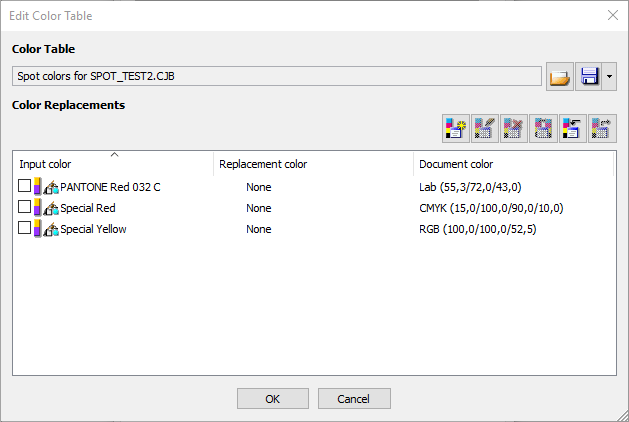This screenshot has width=629, height=422.
Task: Click the yellow-purple swatch for PANTONE Red 032 C
Action: [x=37, y=187]
